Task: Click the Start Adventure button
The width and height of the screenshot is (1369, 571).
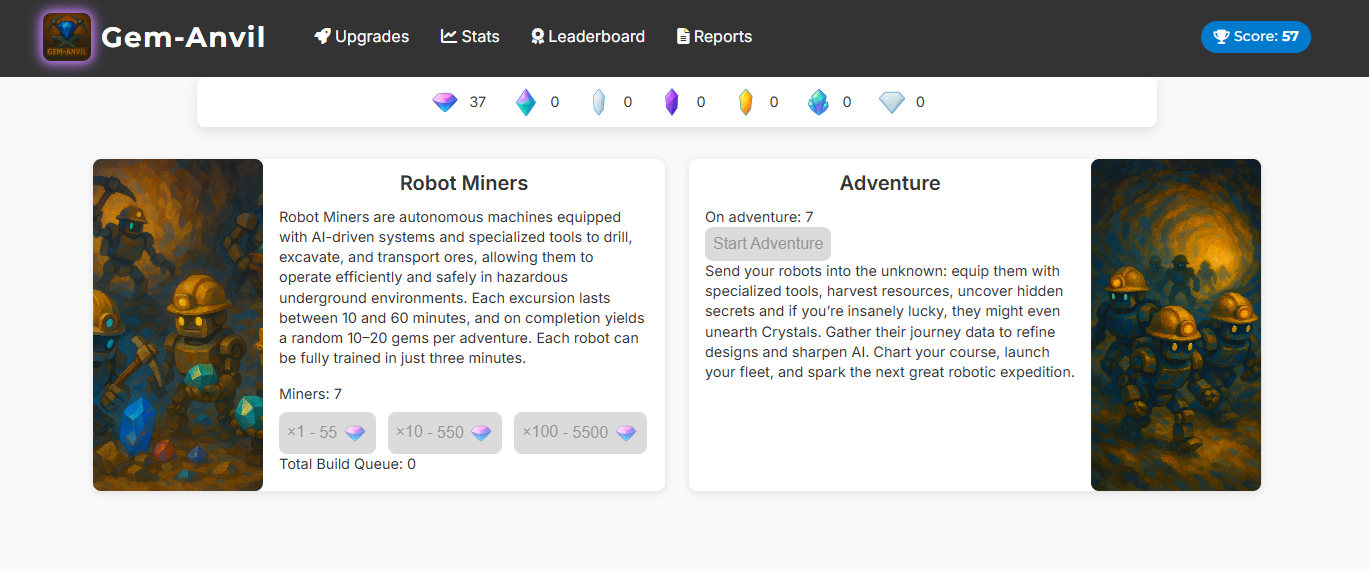Action: click(x=768, y=244)
